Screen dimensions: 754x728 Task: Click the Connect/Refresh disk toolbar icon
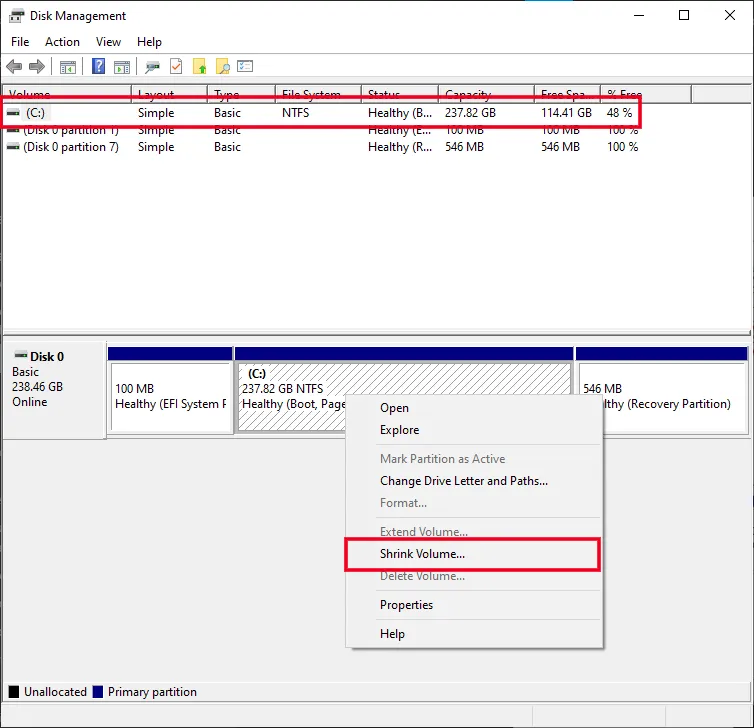(152, 67)
